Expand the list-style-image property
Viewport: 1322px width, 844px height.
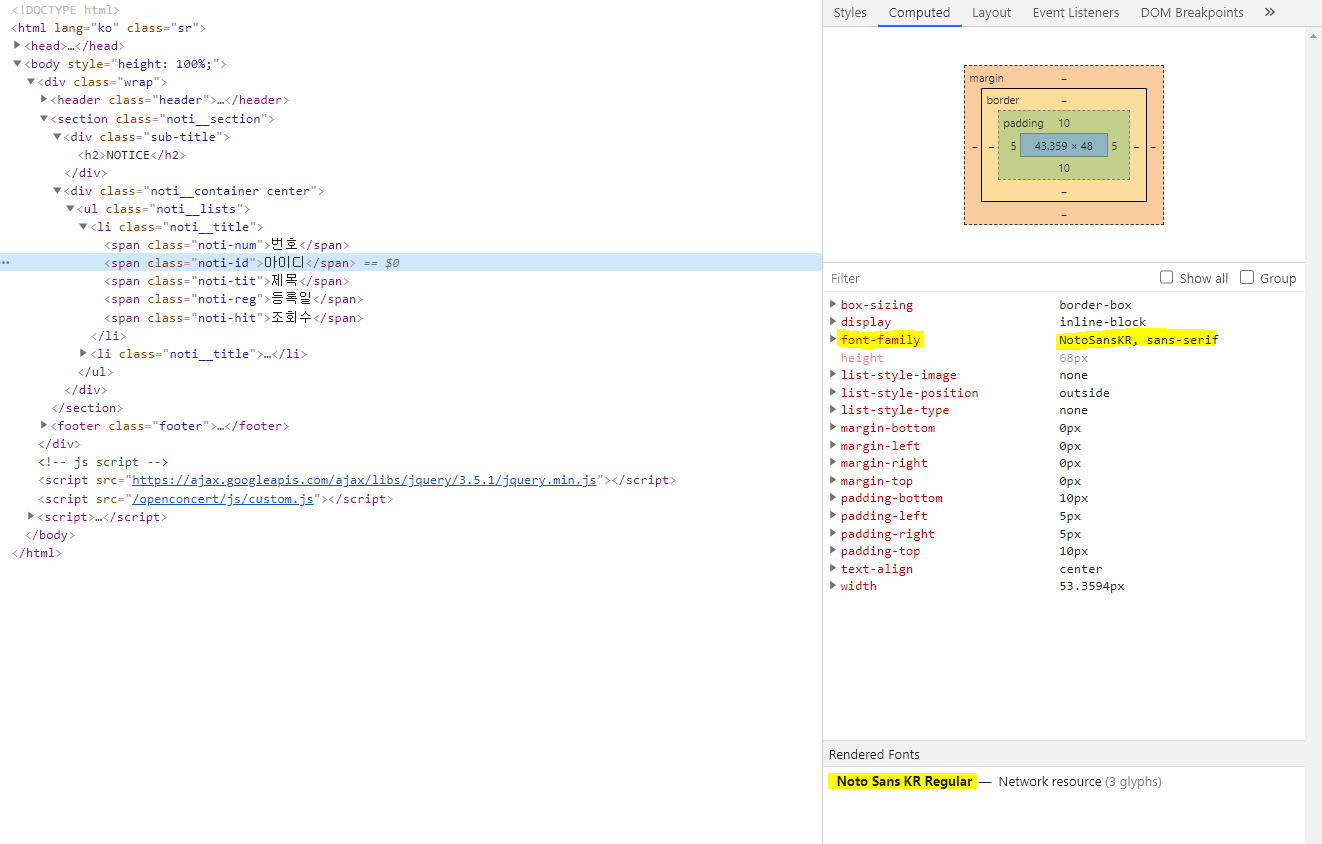click(833, 375)
